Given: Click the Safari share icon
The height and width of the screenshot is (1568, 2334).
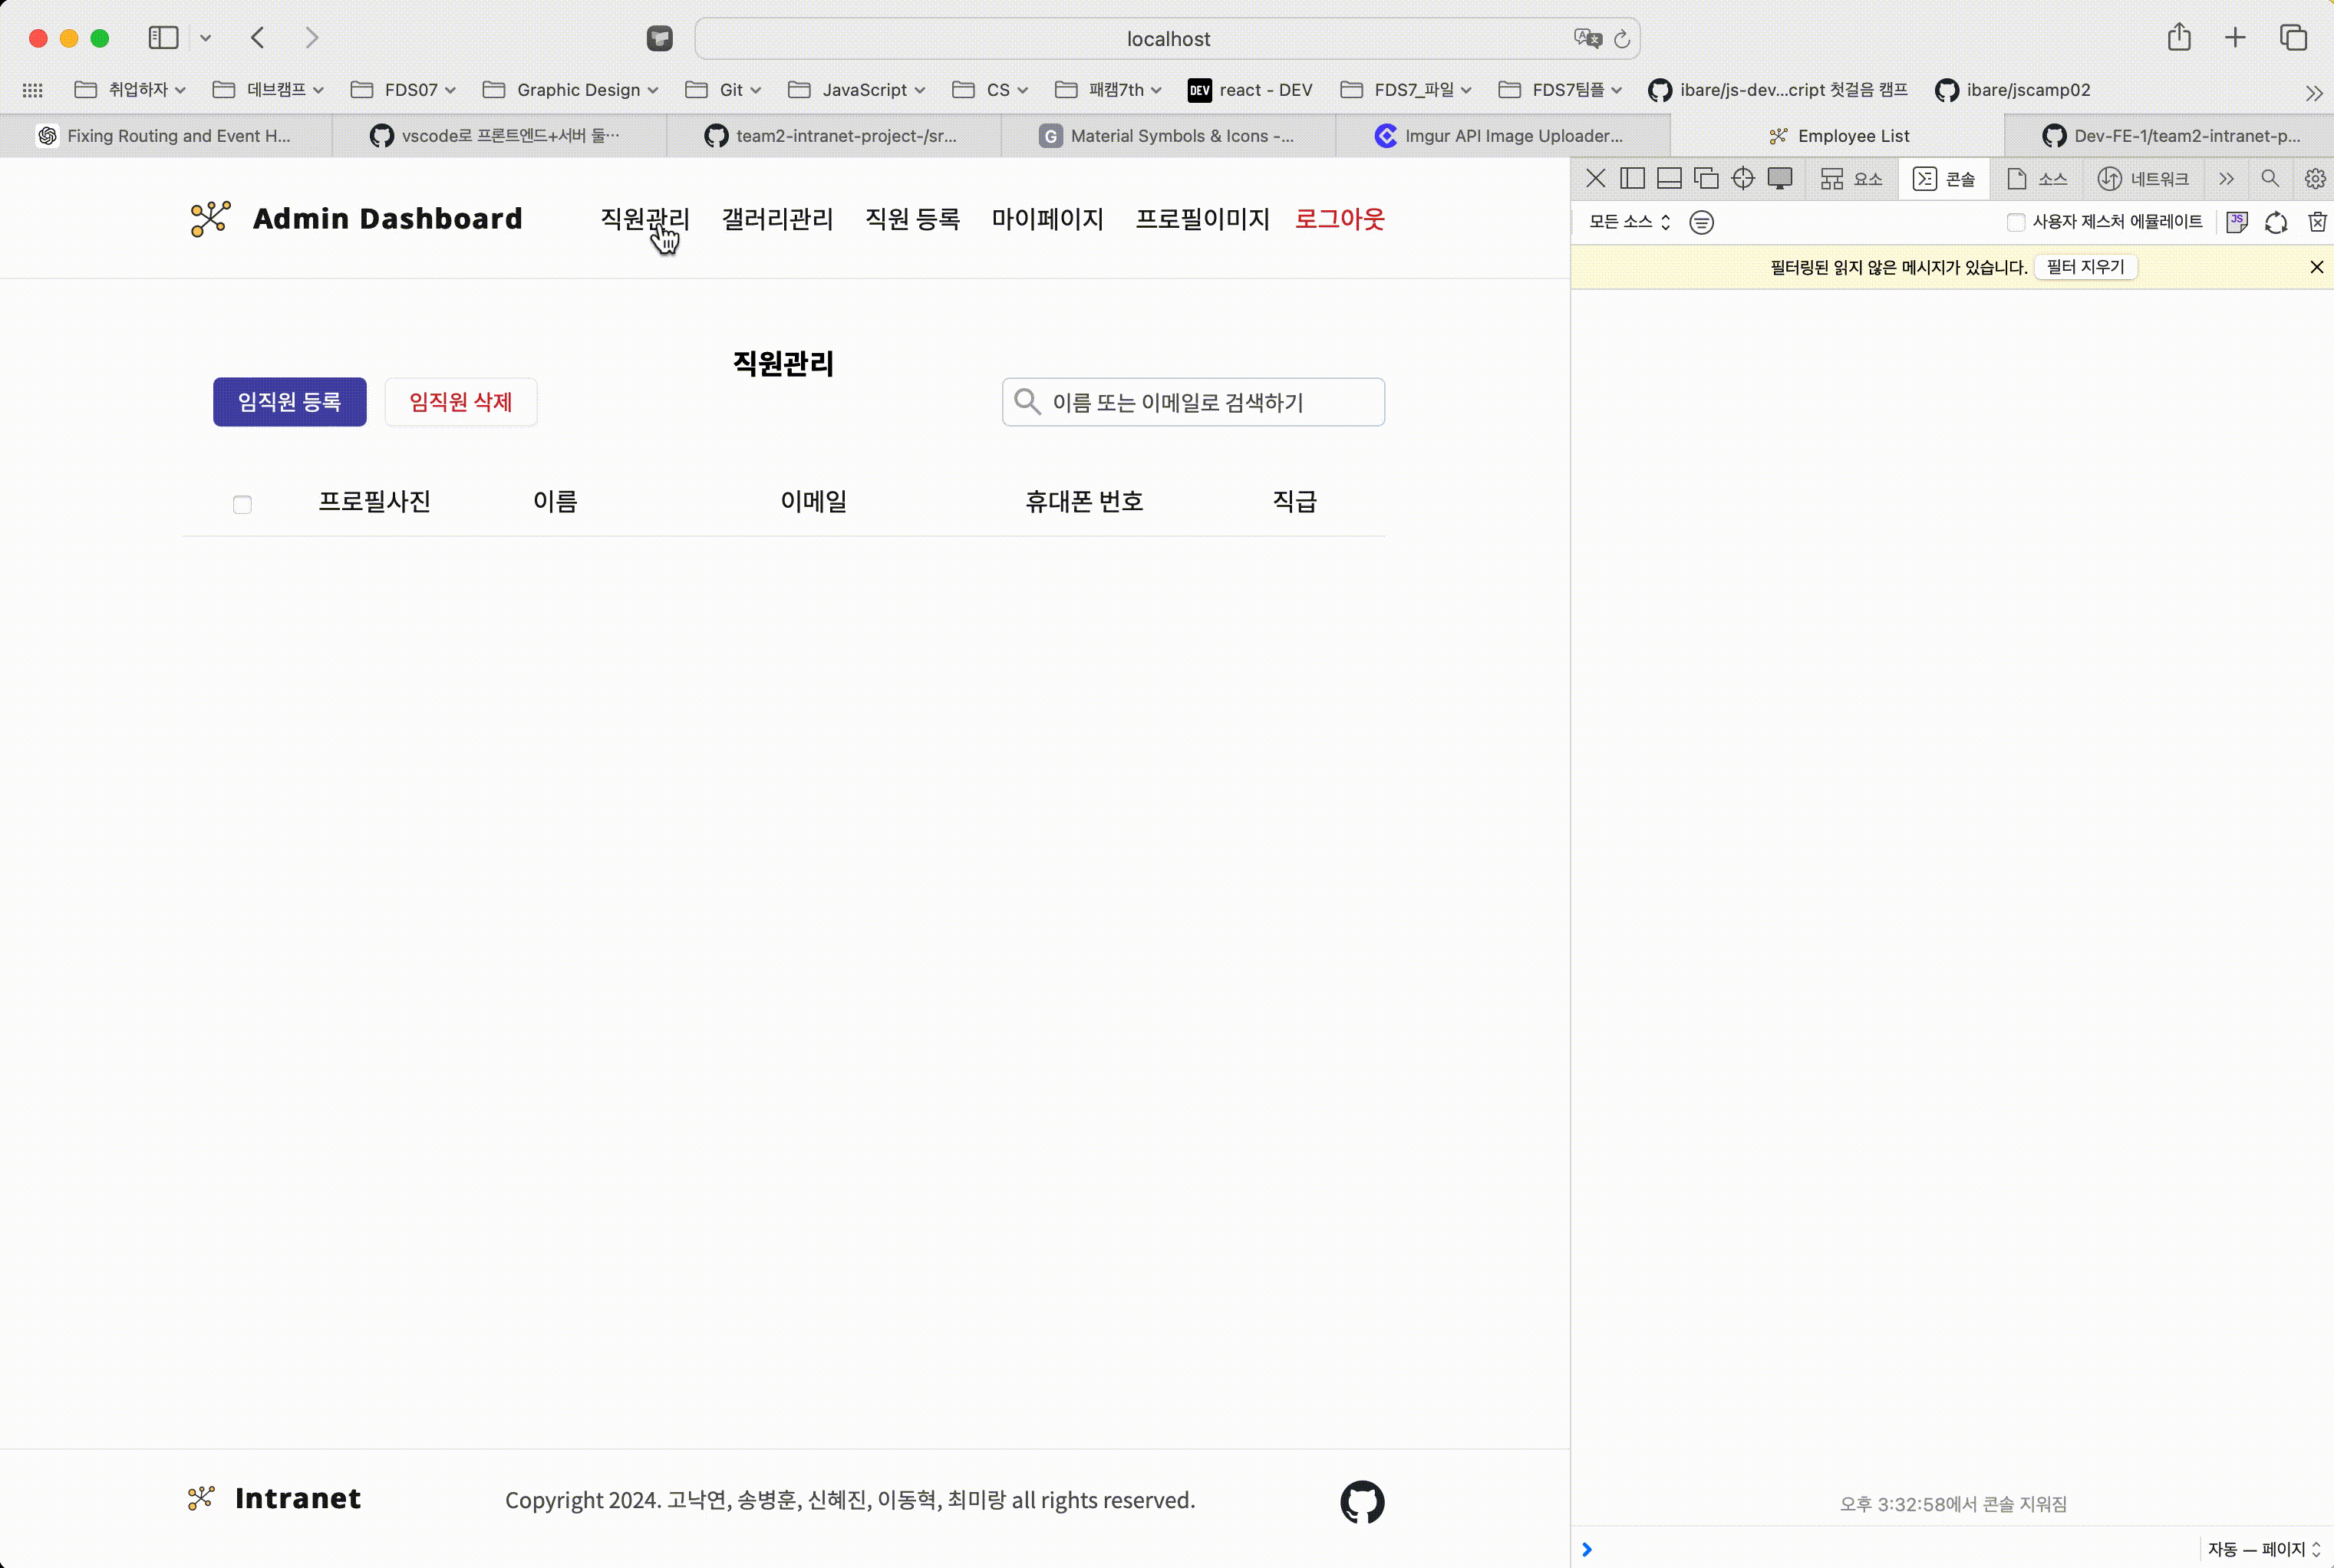Looking at the screenshot, I should 2179,38.
